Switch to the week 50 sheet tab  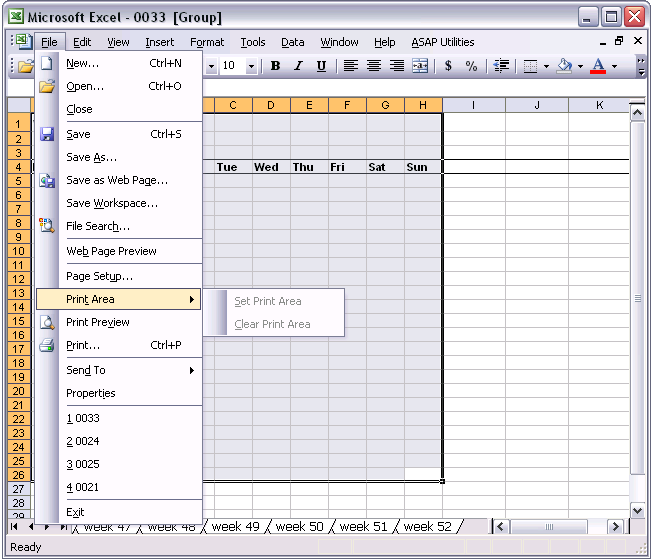(299, 527)
